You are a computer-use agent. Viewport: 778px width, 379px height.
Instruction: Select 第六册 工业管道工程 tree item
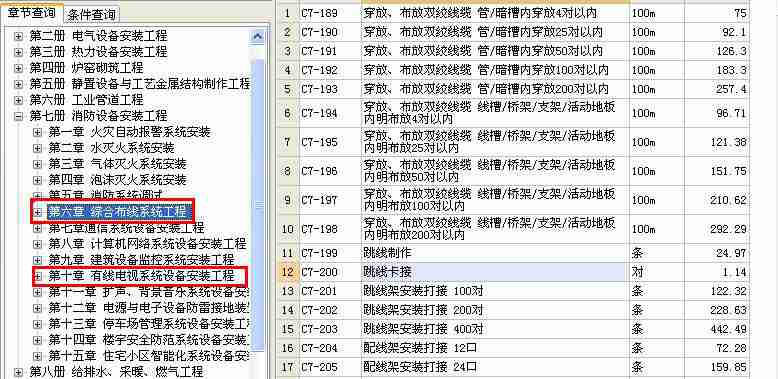(x=86, y=100)
